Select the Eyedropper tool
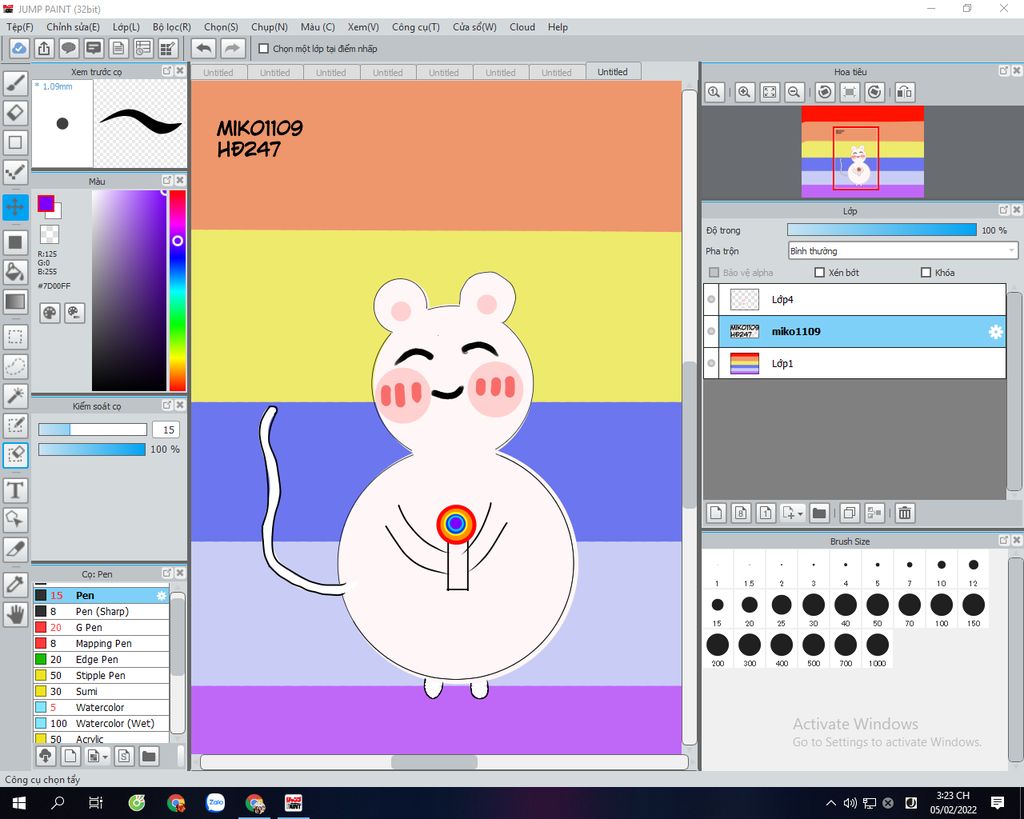This screenshot has width=1024, height=819. tap(15, 584)
